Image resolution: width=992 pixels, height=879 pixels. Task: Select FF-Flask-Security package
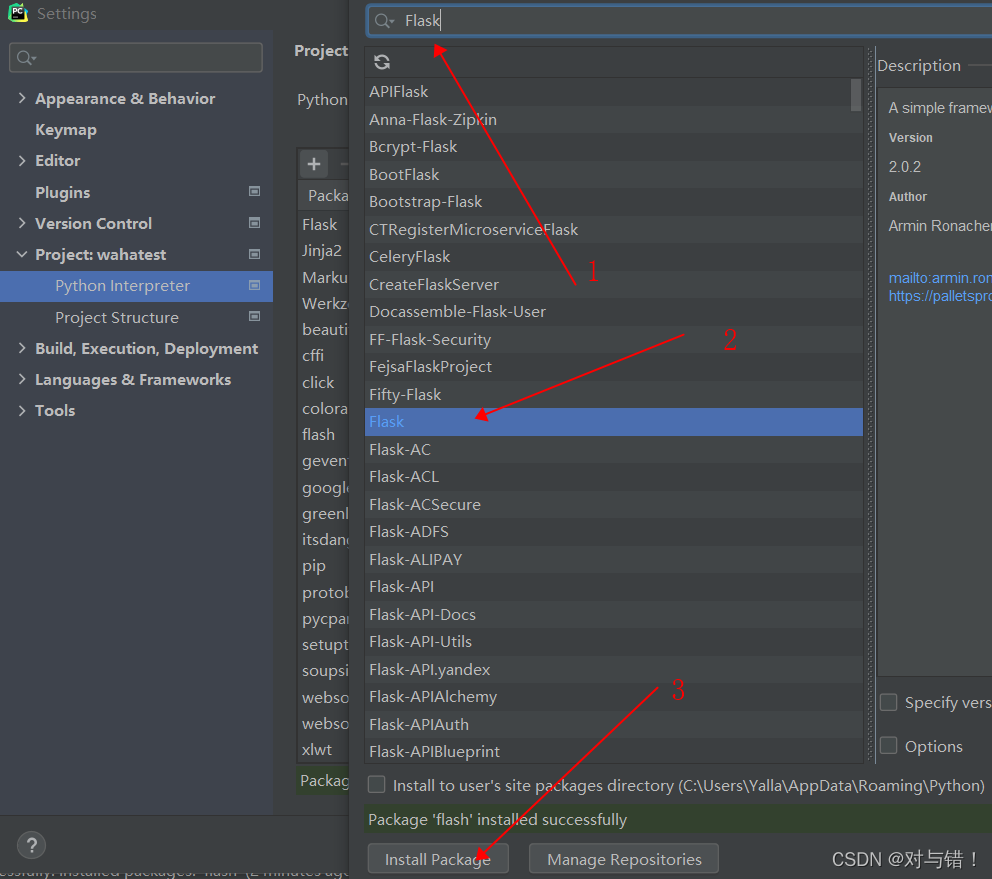[x=614, y=340]
